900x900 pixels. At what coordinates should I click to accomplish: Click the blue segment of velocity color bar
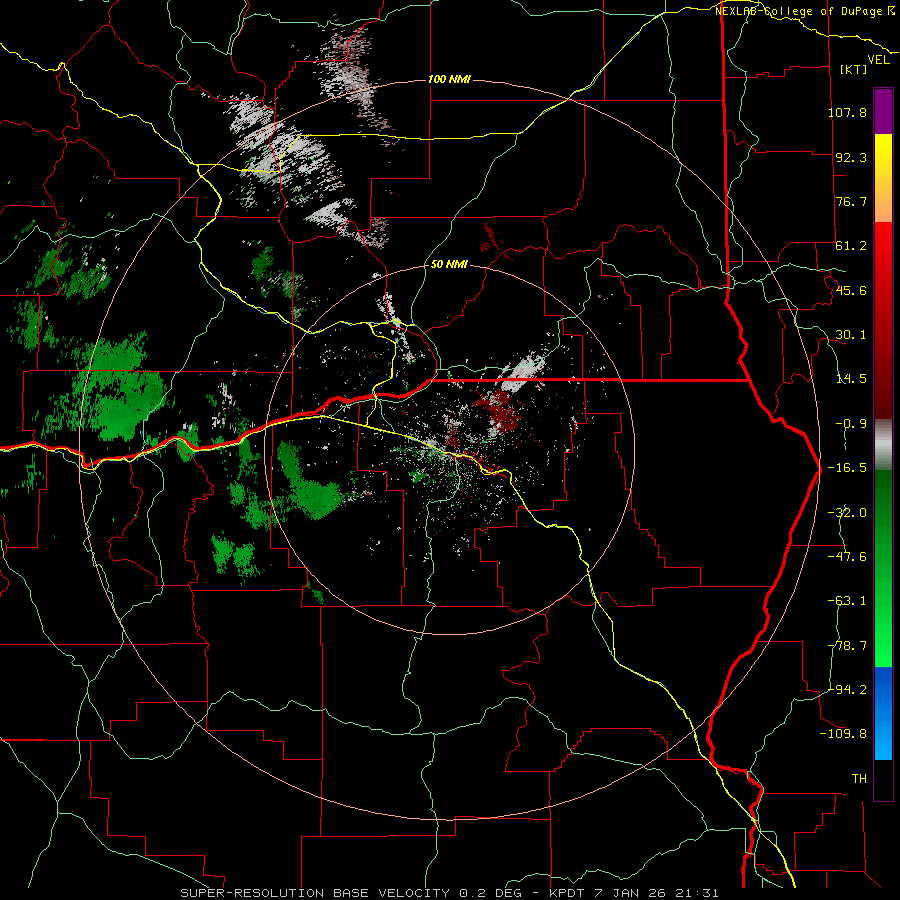pyautogui.click(x=883, y=713)
